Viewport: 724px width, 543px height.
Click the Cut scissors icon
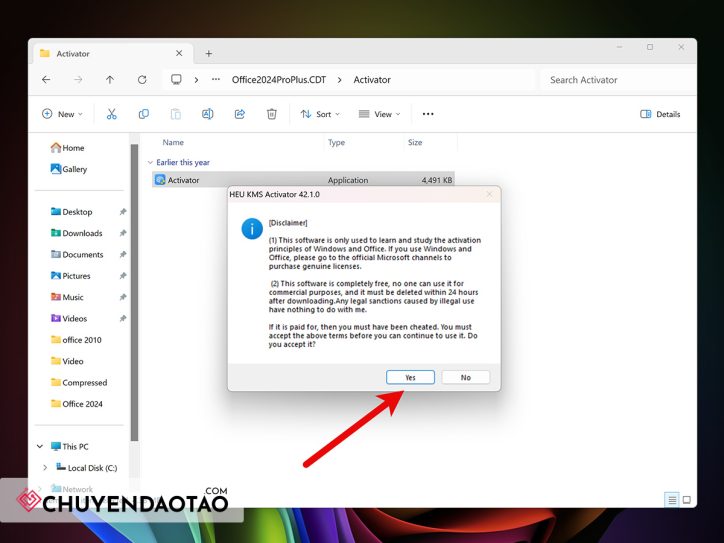(x=111, y=114)
